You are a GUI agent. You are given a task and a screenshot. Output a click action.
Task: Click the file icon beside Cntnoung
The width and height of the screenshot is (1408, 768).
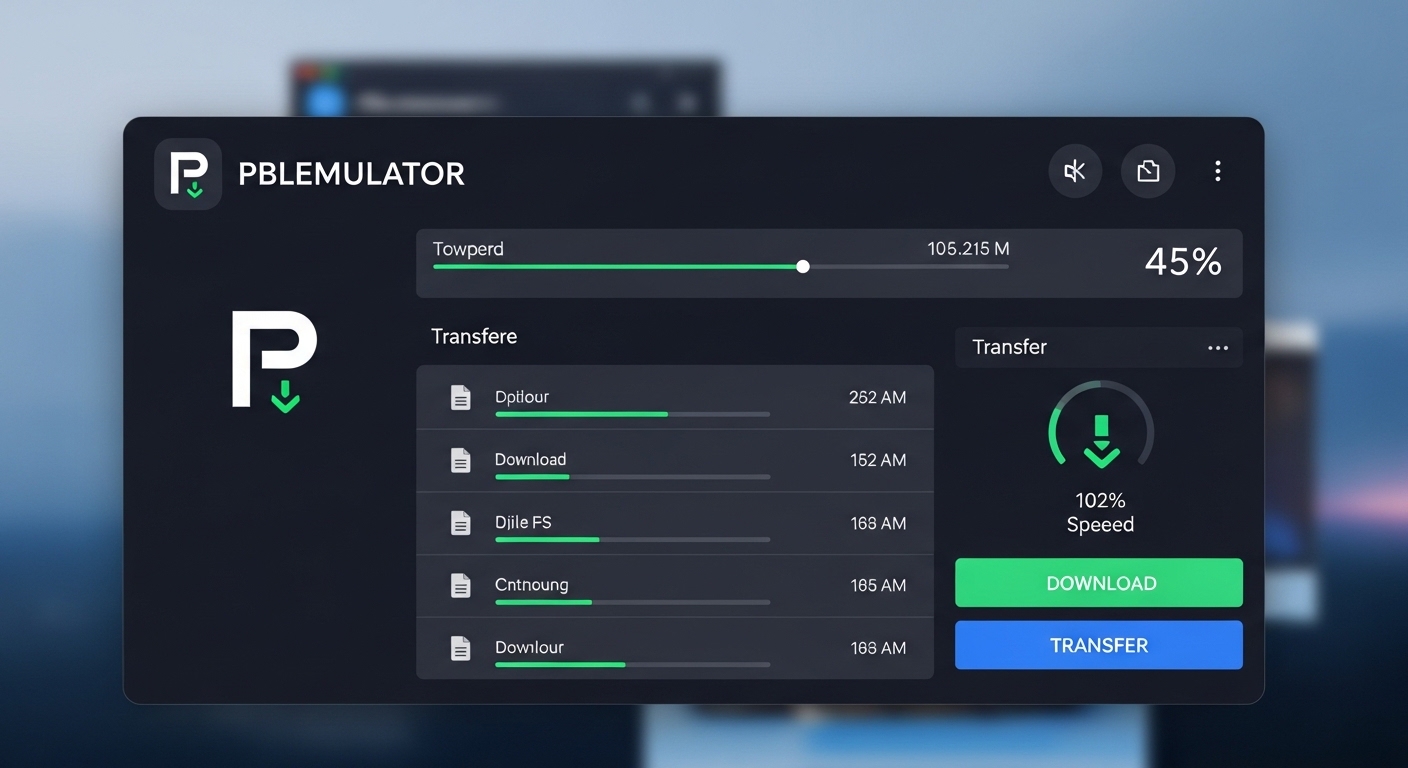[460, 585]
